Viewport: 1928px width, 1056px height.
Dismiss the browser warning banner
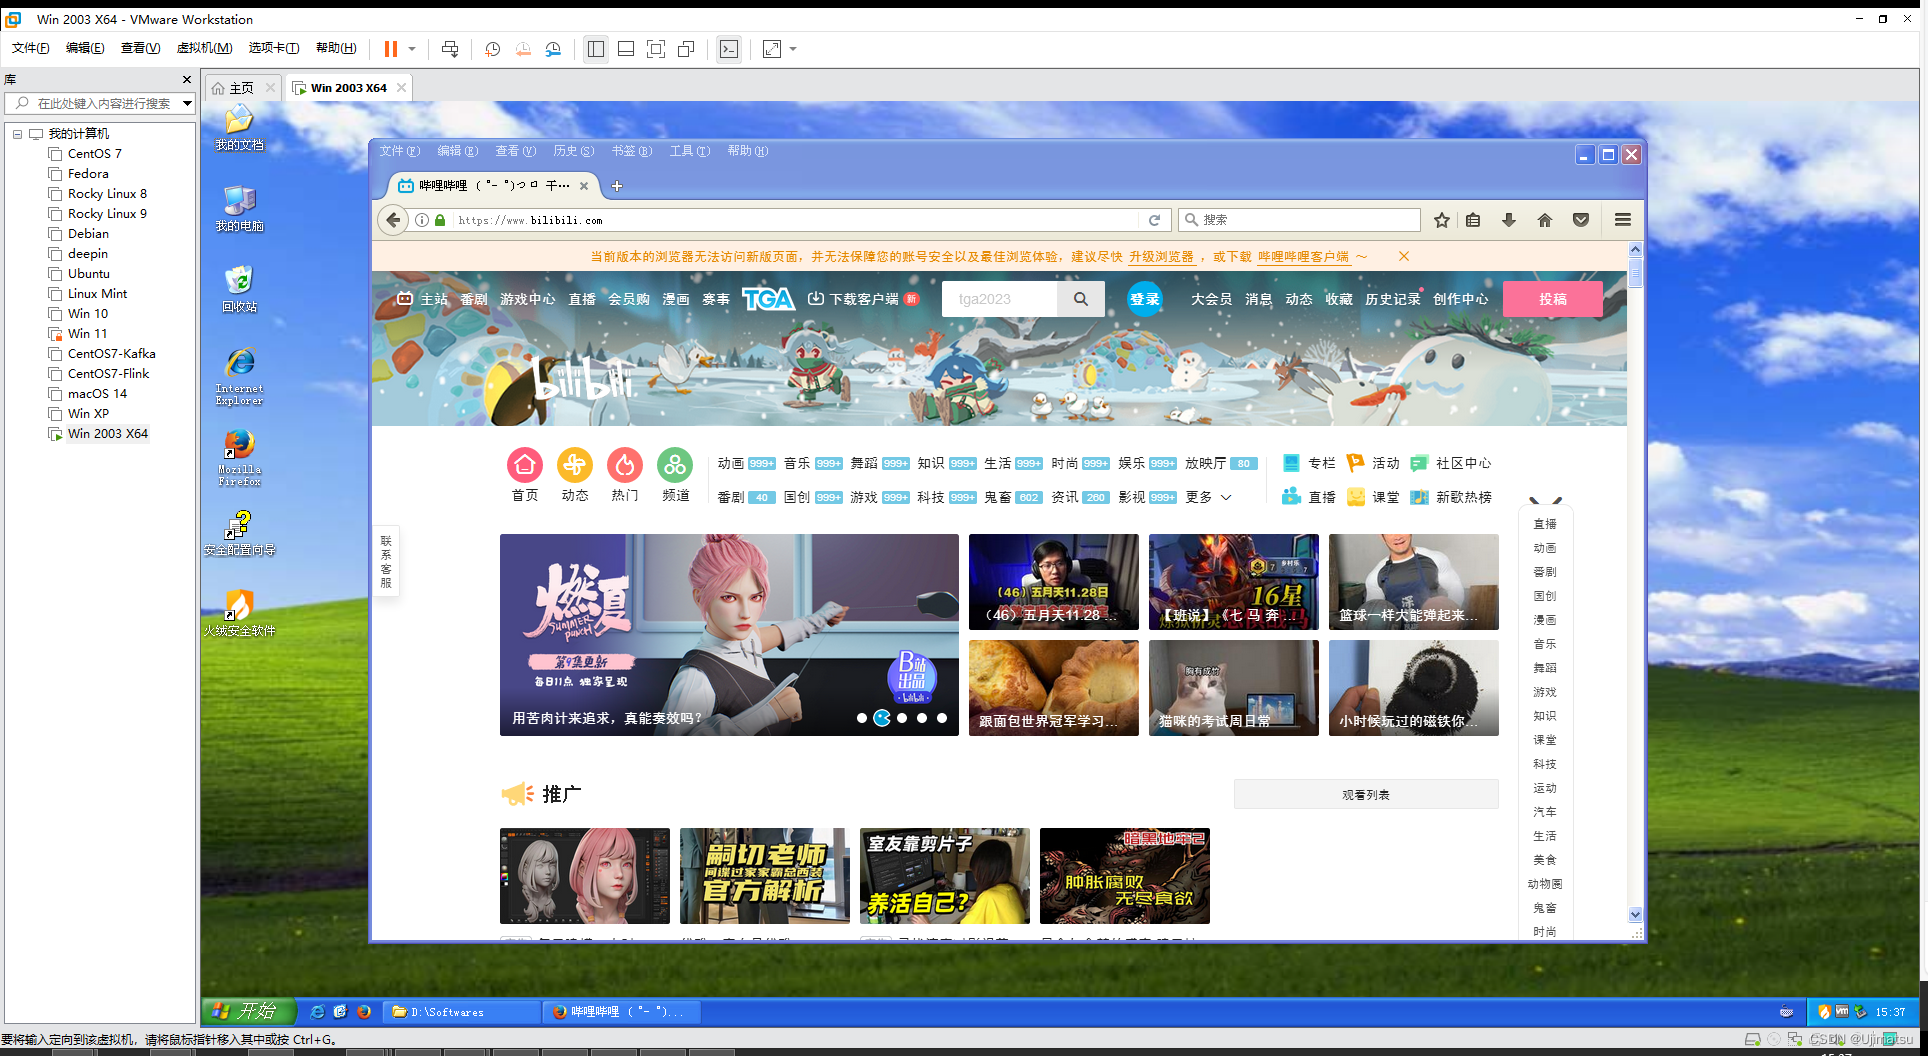pyautogui.click(x=1404, y=257)
